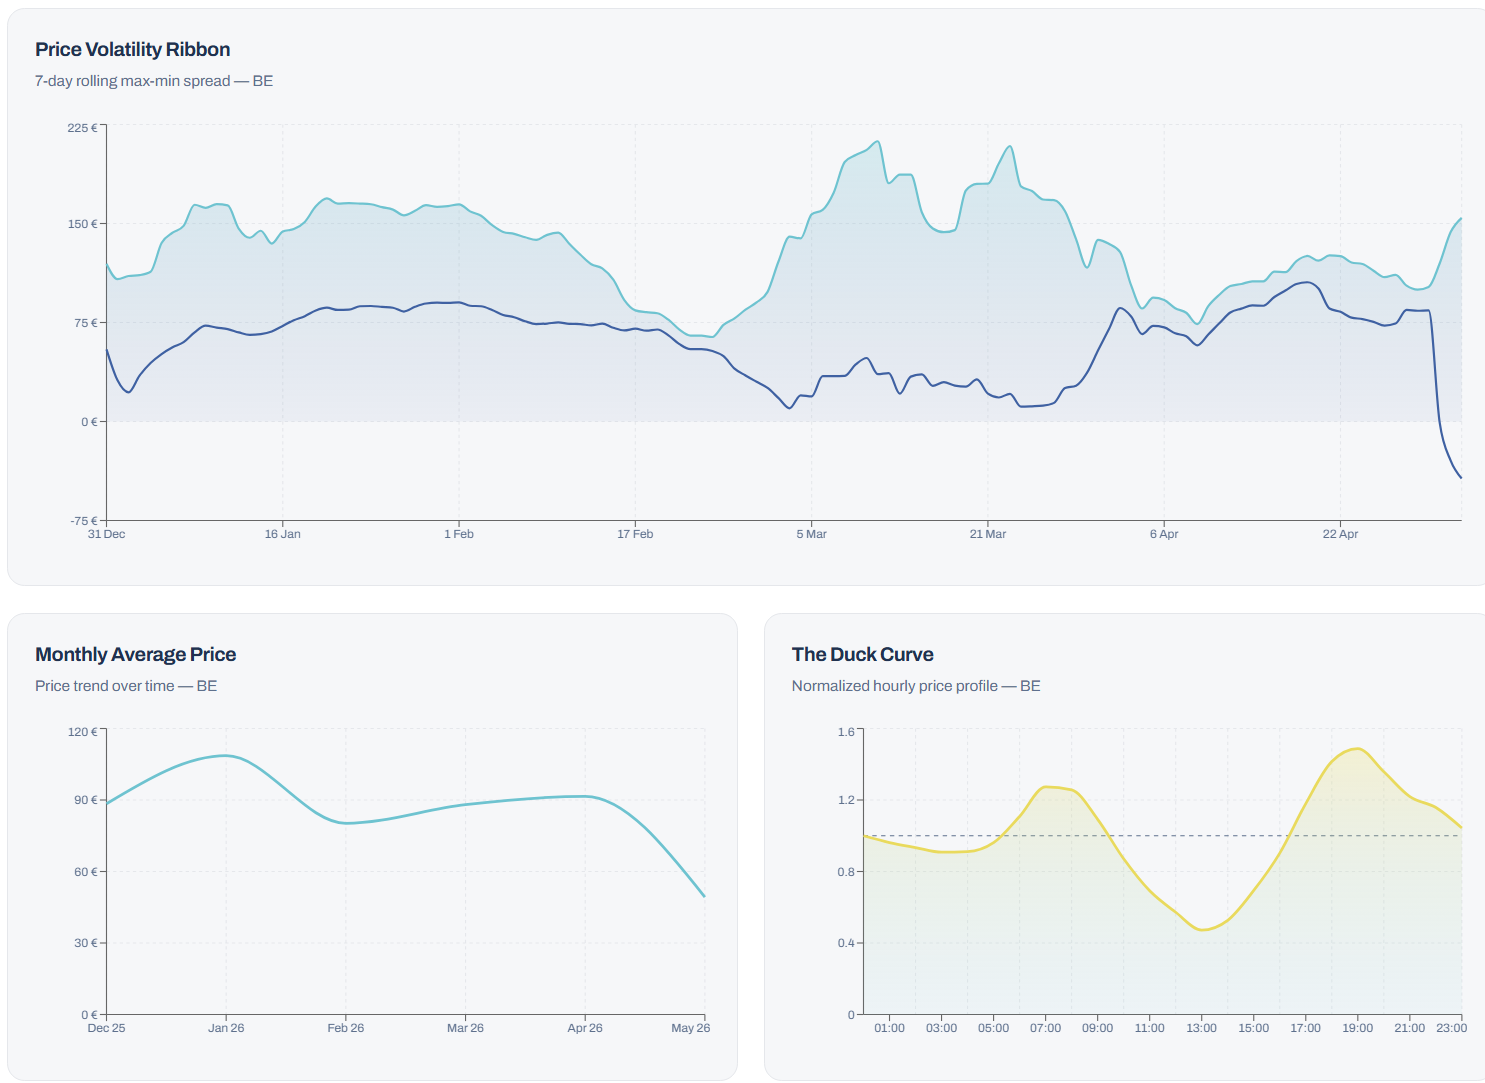The image size is (1485, 1083).
Task: Click the Price Volatility Ribbon title
Action: pyautogui.click(x=132, y=49)
